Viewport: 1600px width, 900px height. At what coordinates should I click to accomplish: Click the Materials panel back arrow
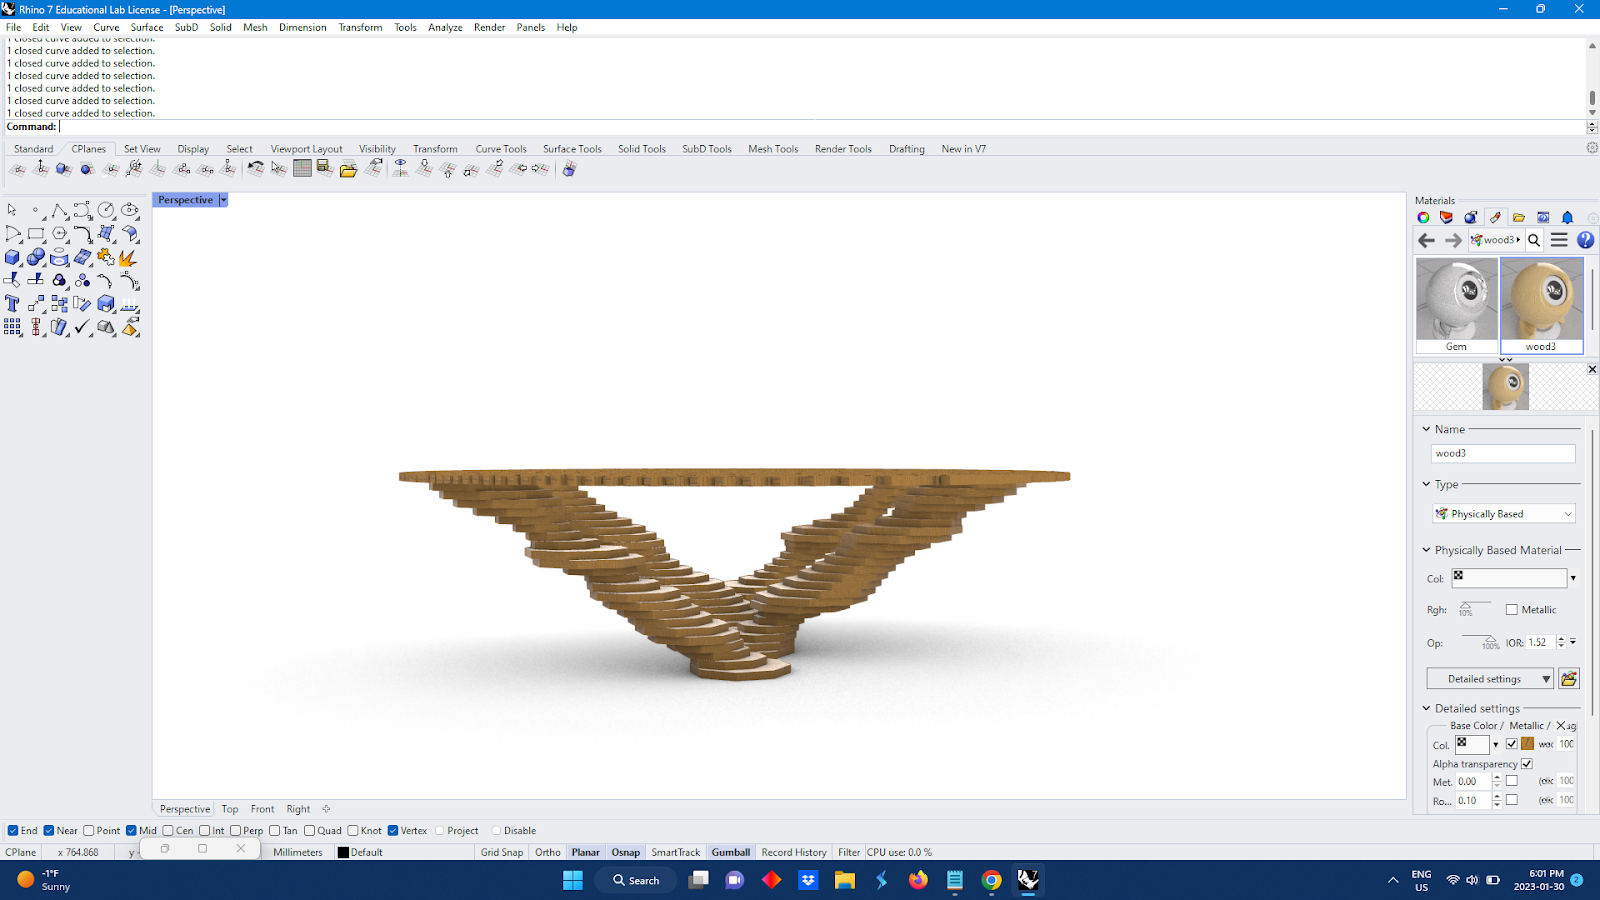point(1427,240)
